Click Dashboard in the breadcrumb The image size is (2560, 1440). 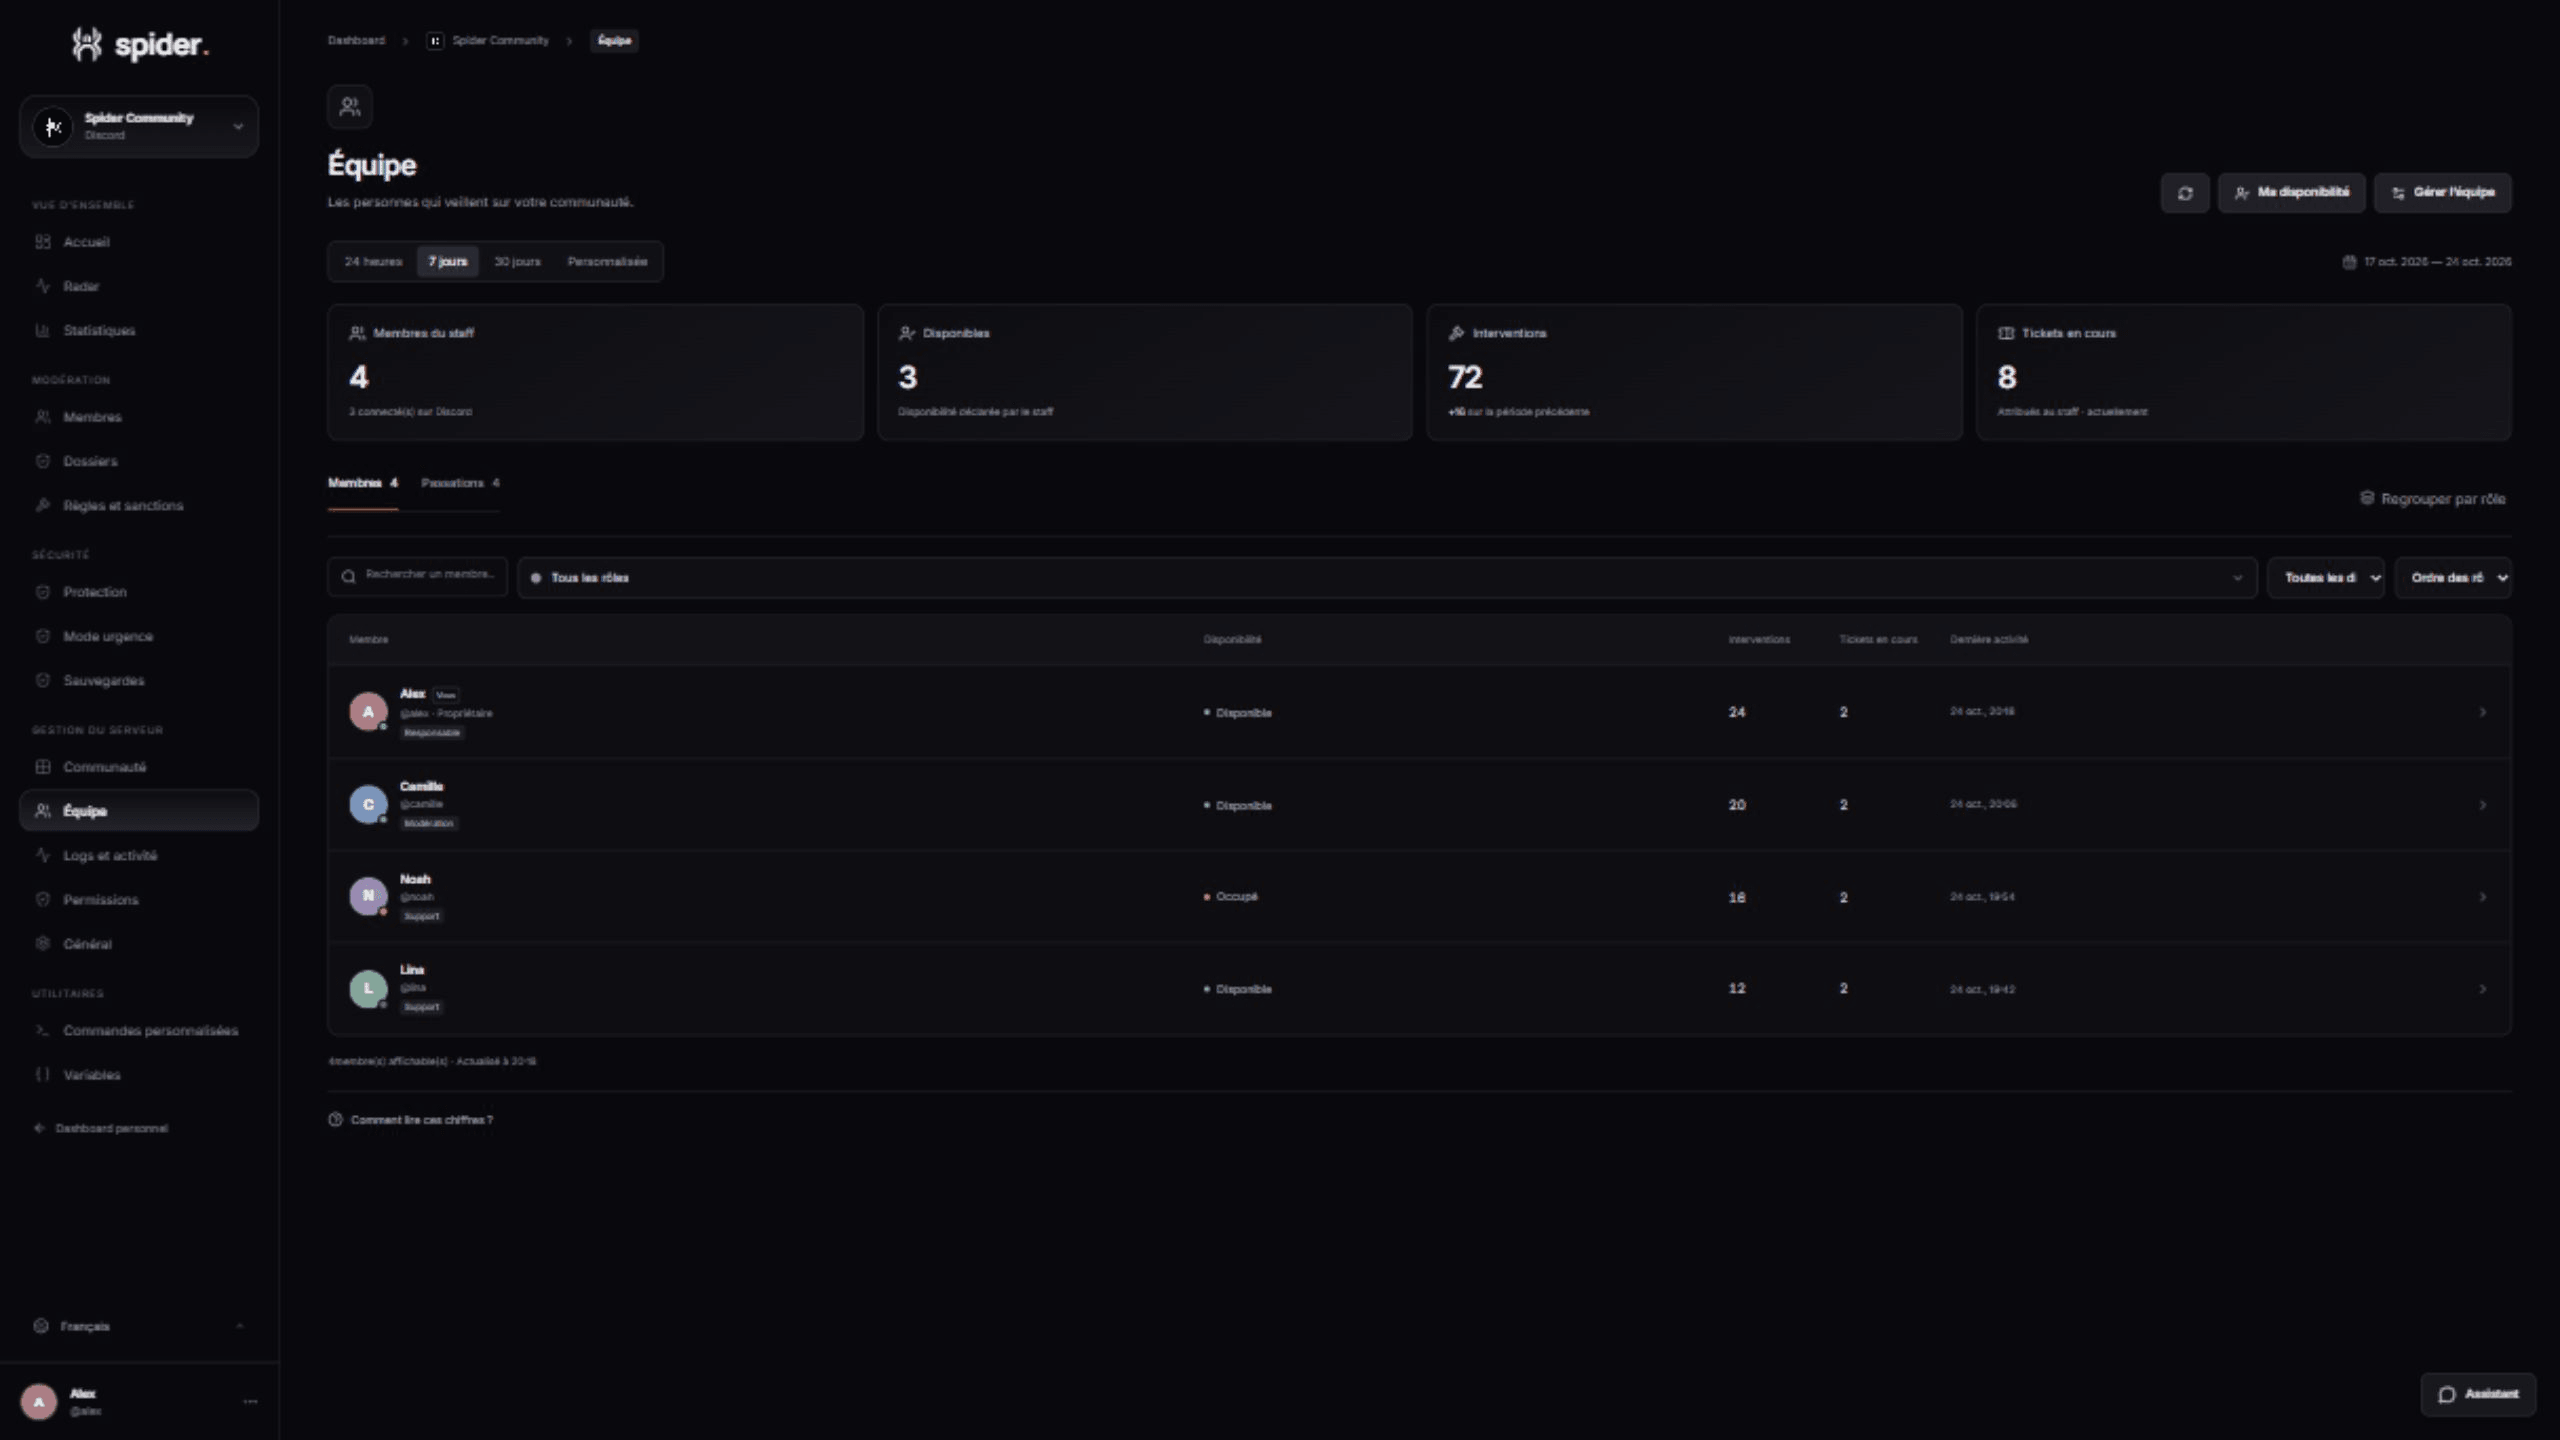[356, 41]
